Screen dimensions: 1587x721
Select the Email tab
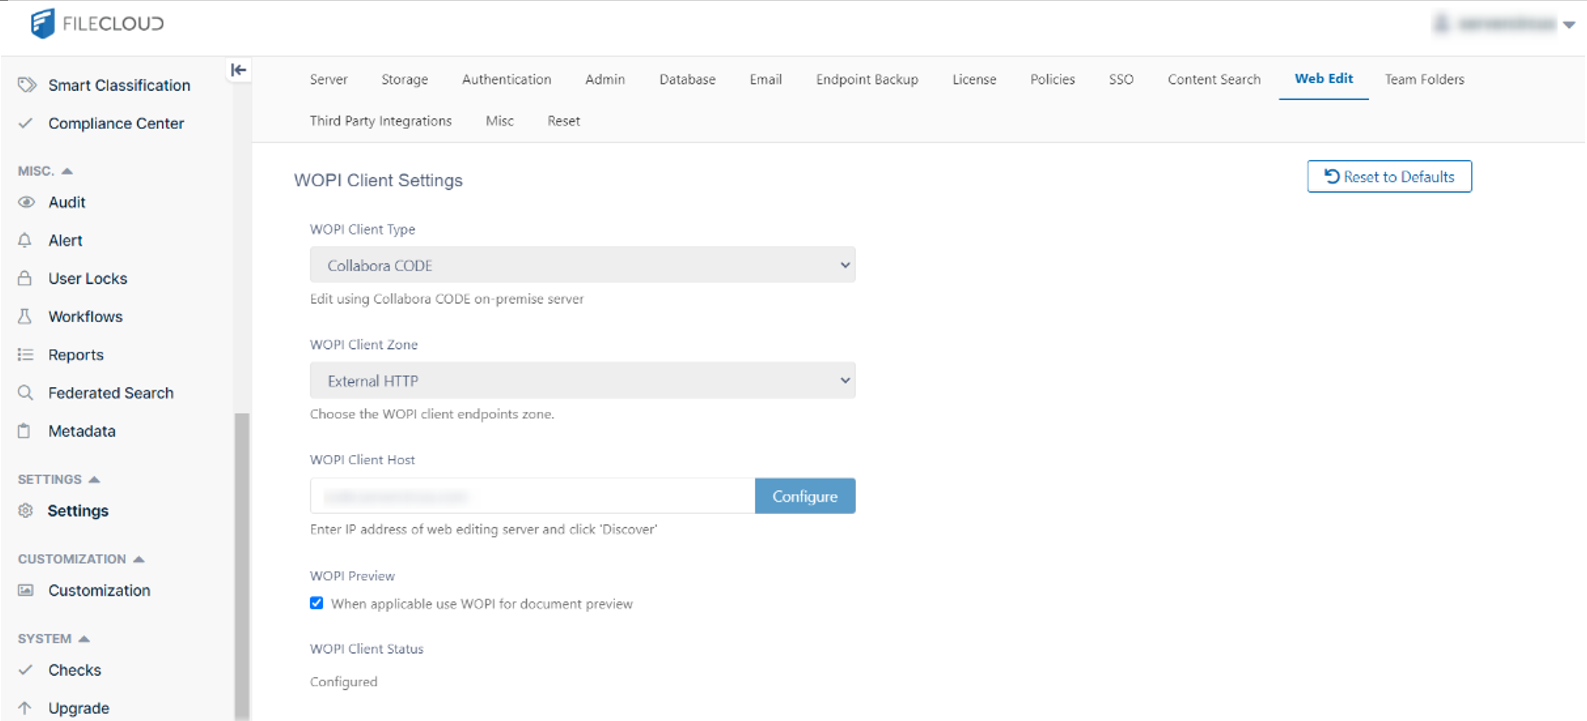pos(766,79)
